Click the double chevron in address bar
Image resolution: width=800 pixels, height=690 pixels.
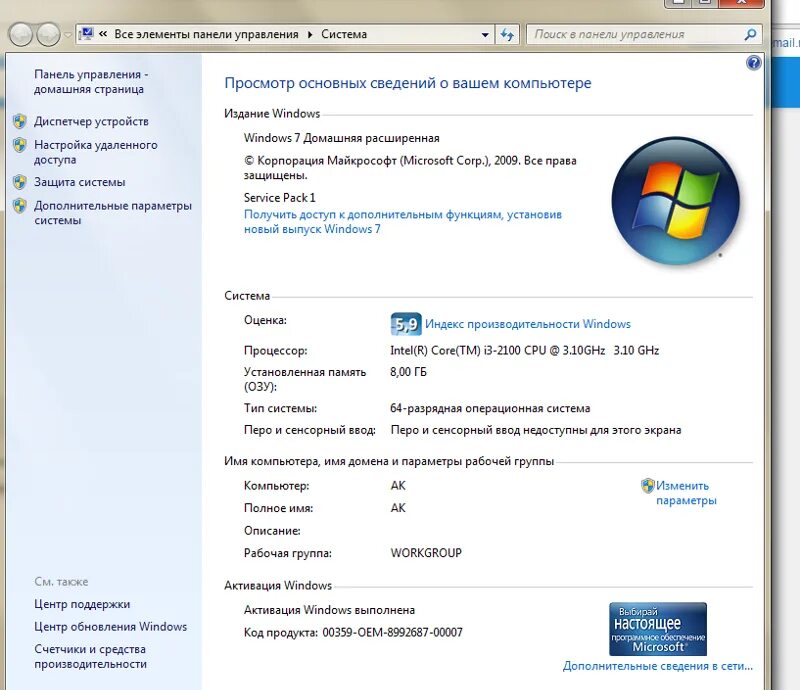(103, 34)
